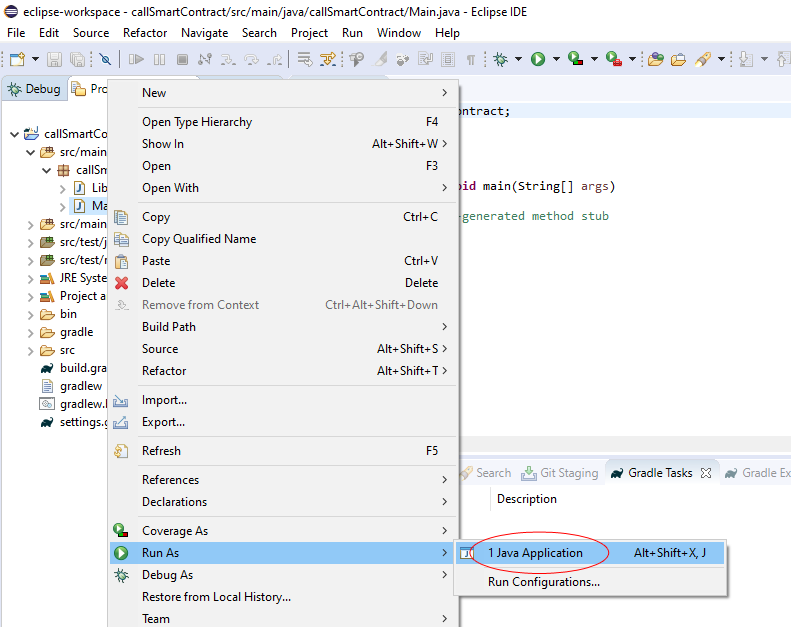Click Import... in context menu
Viewport: 791px width, 627px height.
tap(282, 400)
